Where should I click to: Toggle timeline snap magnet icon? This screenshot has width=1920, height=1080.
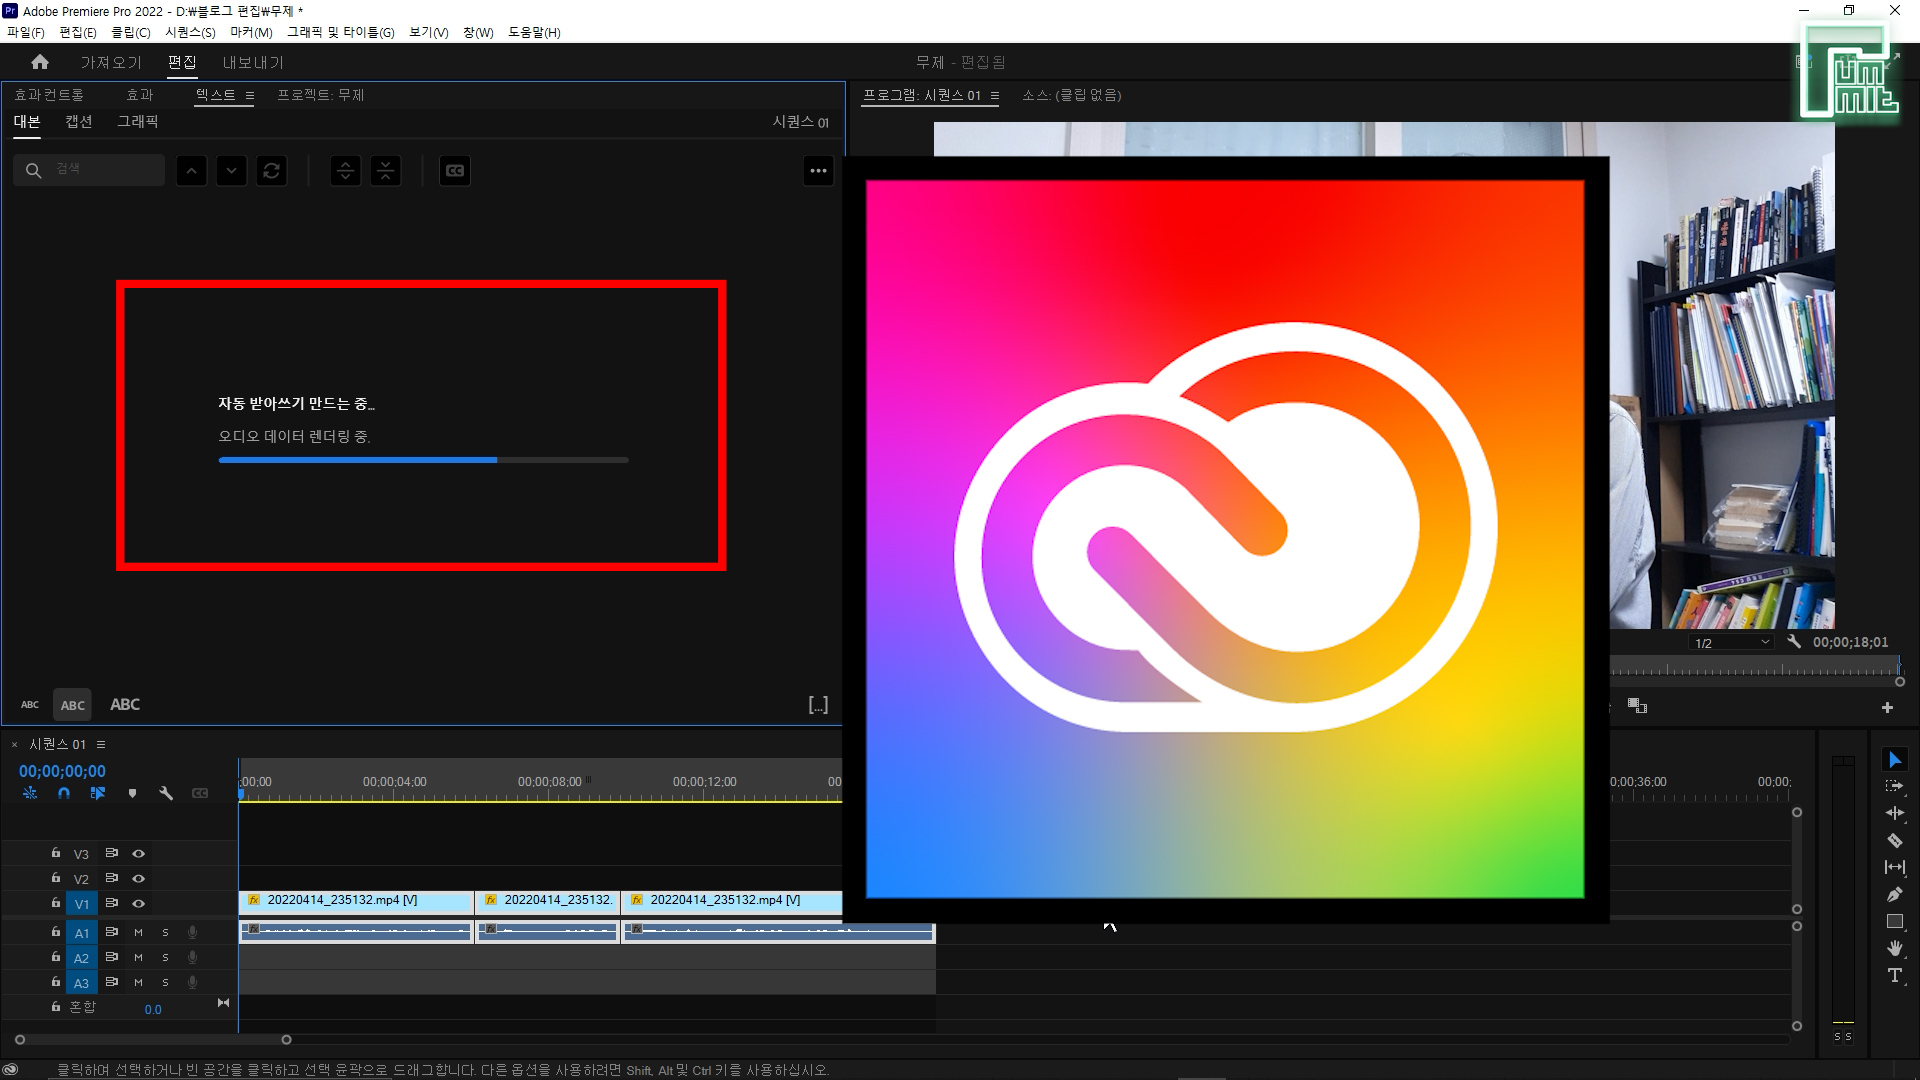64,793
